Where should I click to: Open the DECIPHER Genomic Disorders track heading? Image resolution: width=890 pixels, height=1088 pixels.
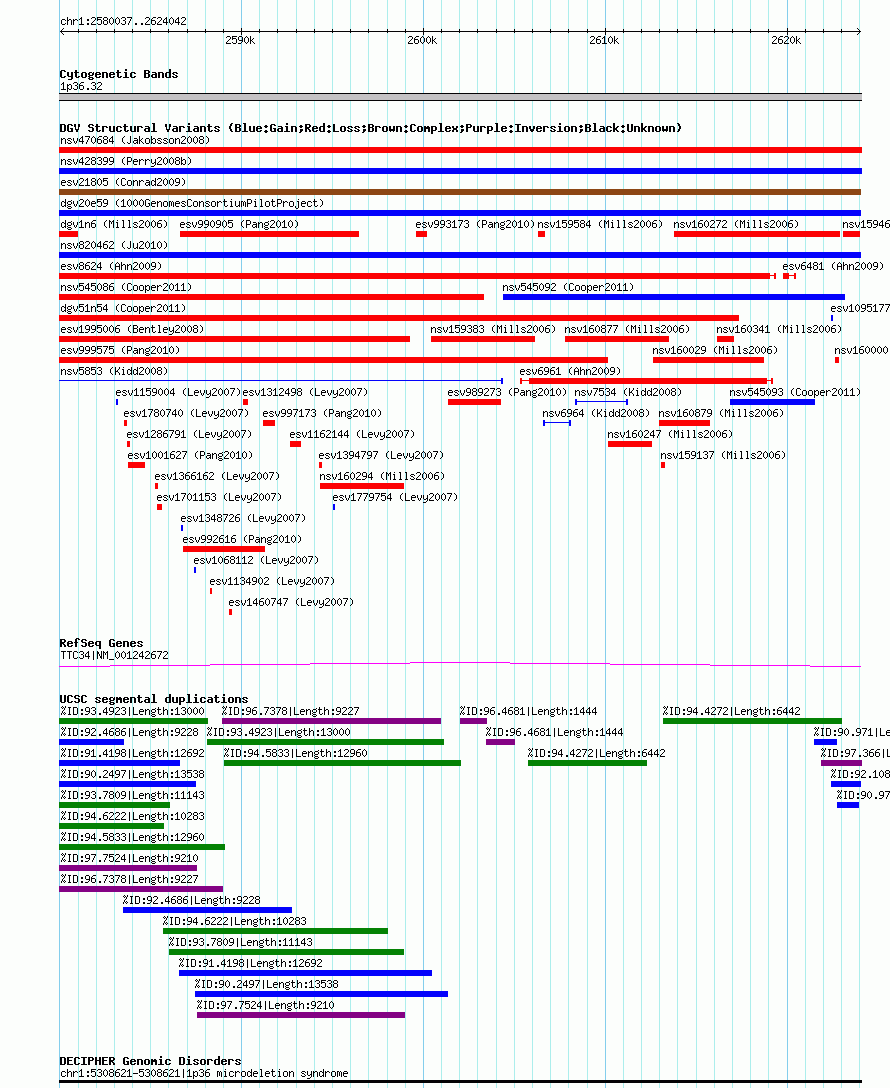[x=151, y=1061]
